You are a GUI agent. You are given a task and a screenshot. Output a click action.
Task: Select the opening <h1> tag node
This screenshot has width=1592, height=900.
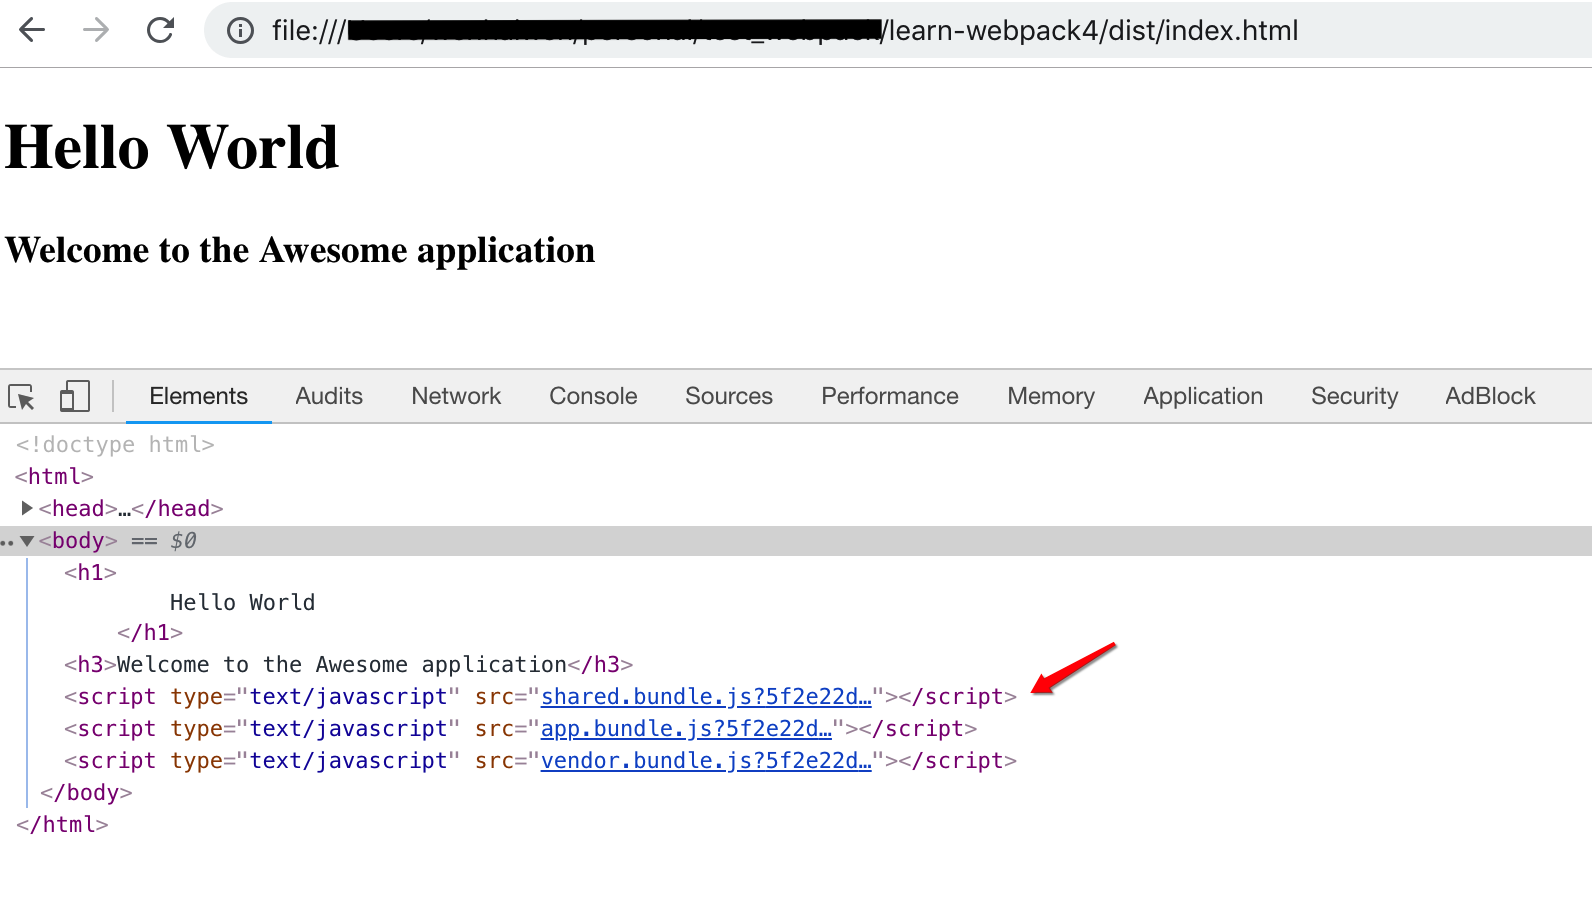pos(90,572)
